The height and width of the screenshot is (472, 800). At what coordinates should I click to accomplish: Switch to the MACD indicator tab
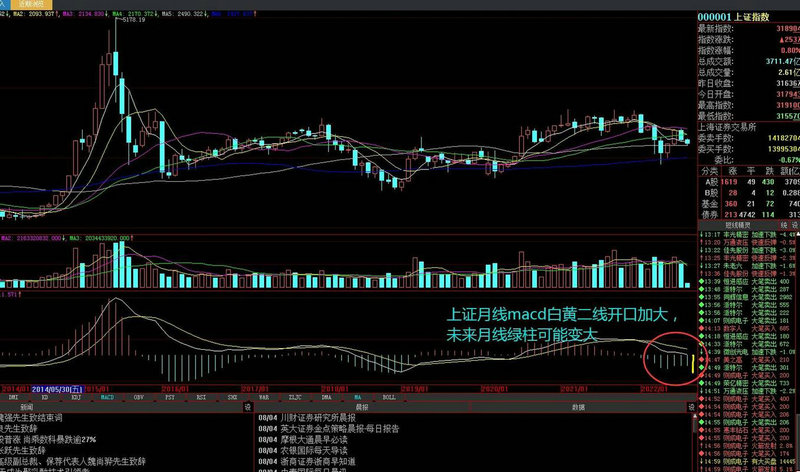107,397
